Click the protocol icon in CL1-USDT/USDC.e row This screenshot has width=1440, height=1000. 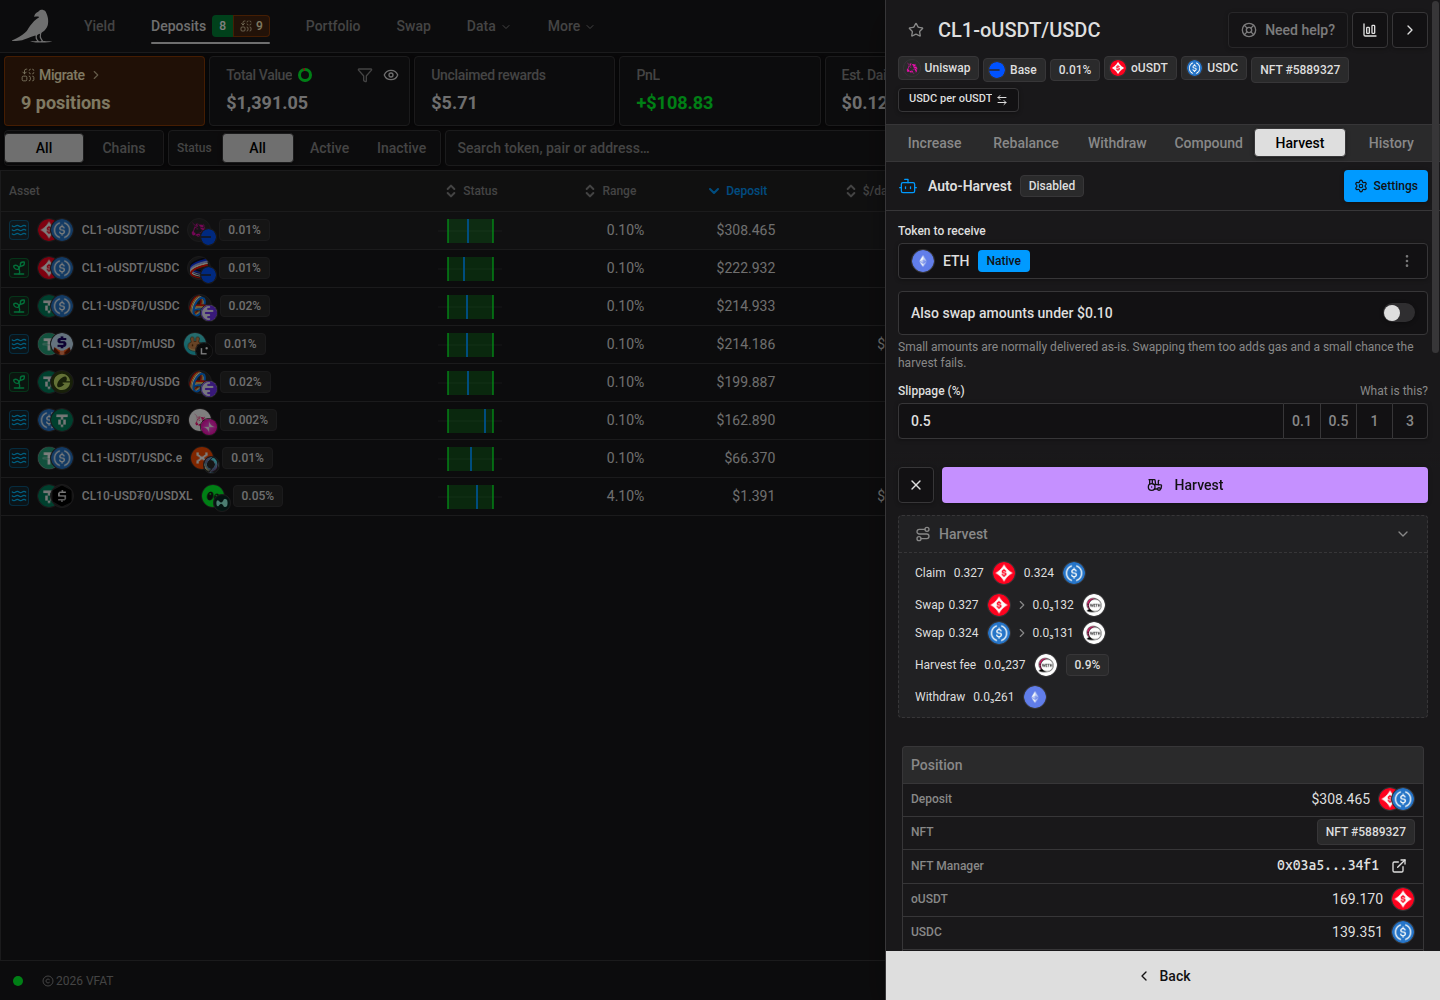(204, 459)
